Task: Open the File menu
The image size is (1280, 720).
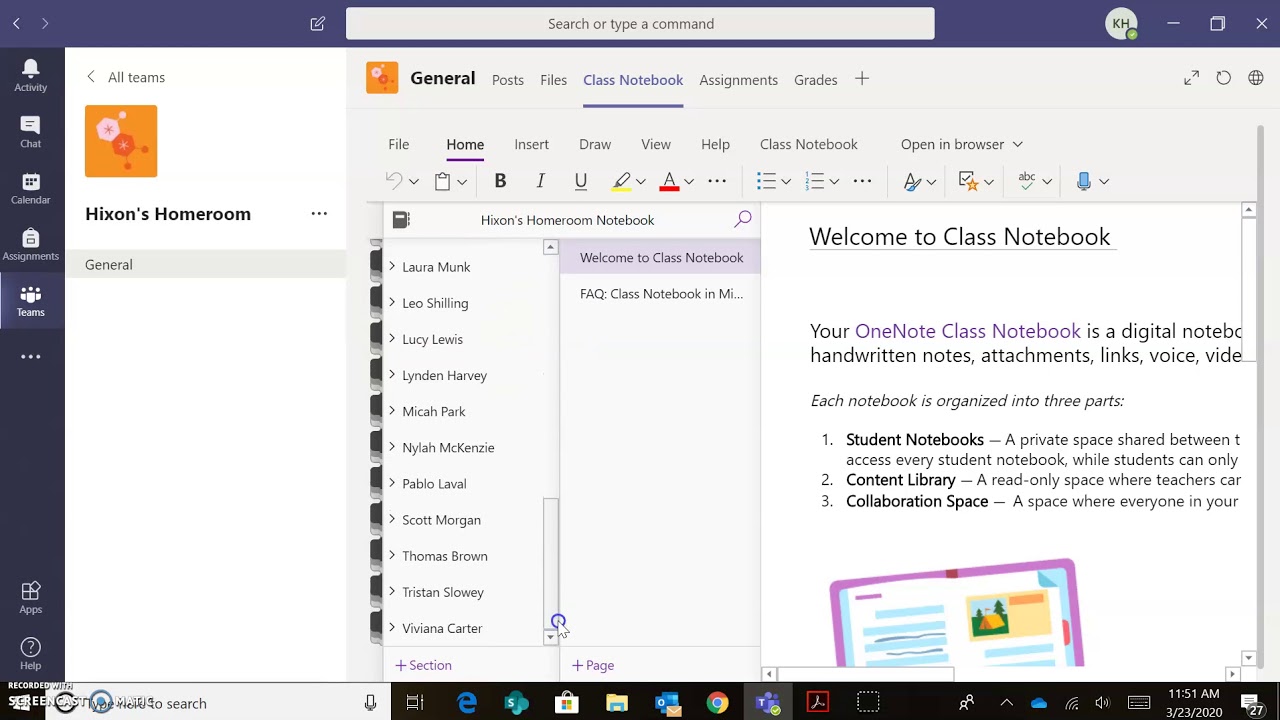Action: tap(398, 144)
